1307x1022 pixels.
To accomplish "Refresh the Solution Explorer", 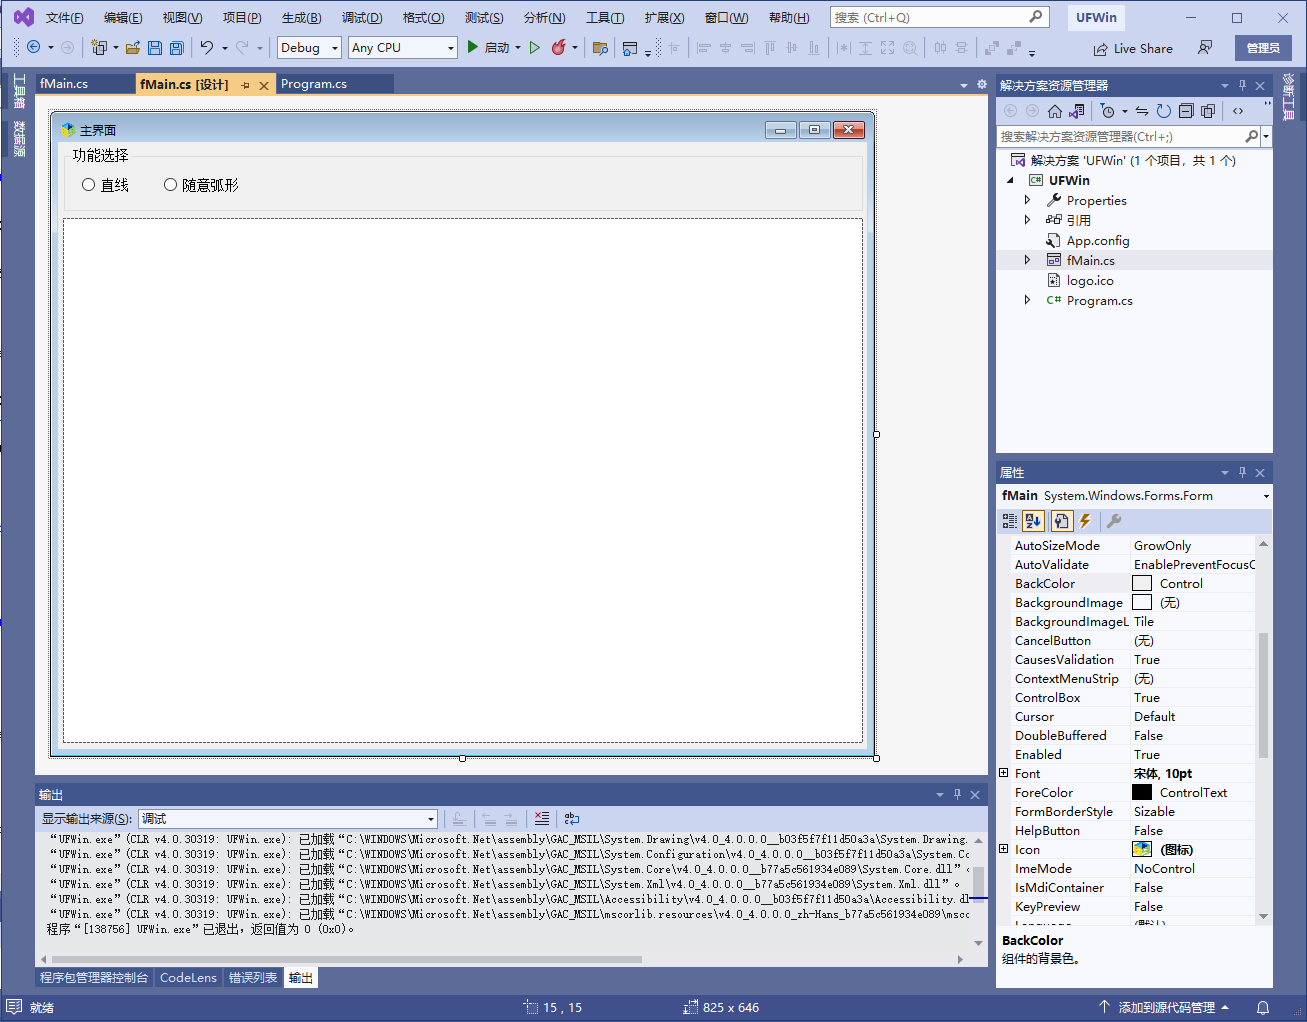I will pos(1164,111).
